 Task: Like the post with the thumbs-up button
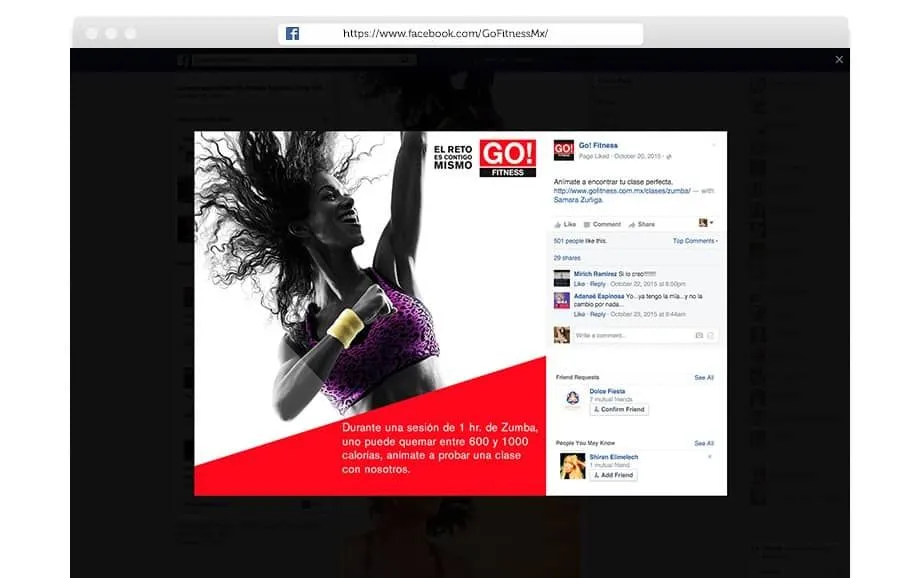pos(565,224)
